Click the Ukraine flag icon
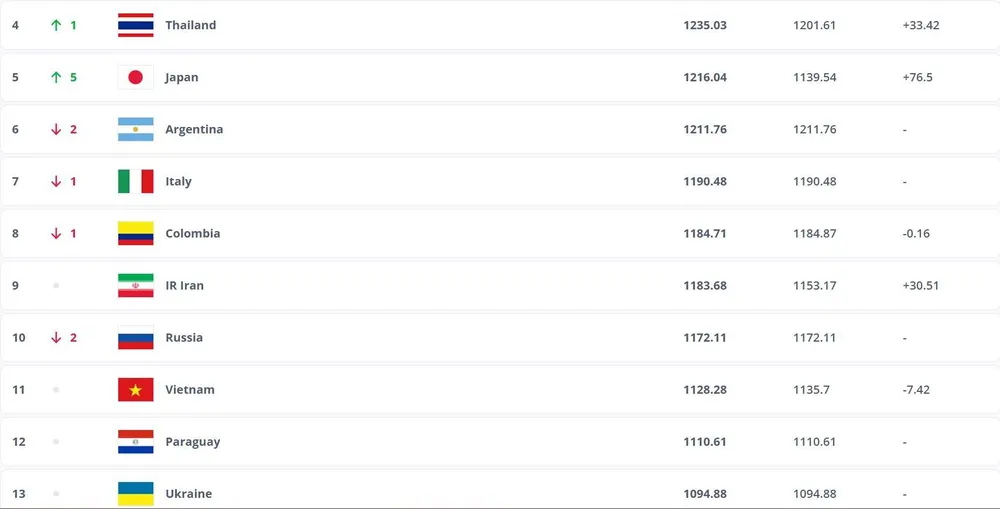 (135, 493)
